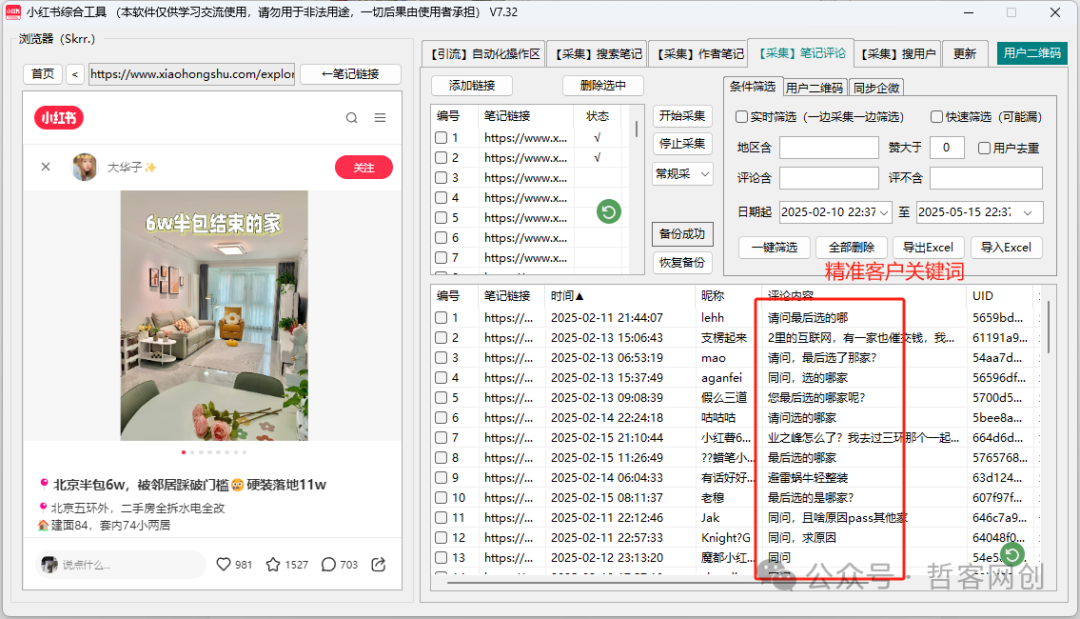Click browser back arrow button
The height and width of the screenshot is (619, 1080).
75,74
